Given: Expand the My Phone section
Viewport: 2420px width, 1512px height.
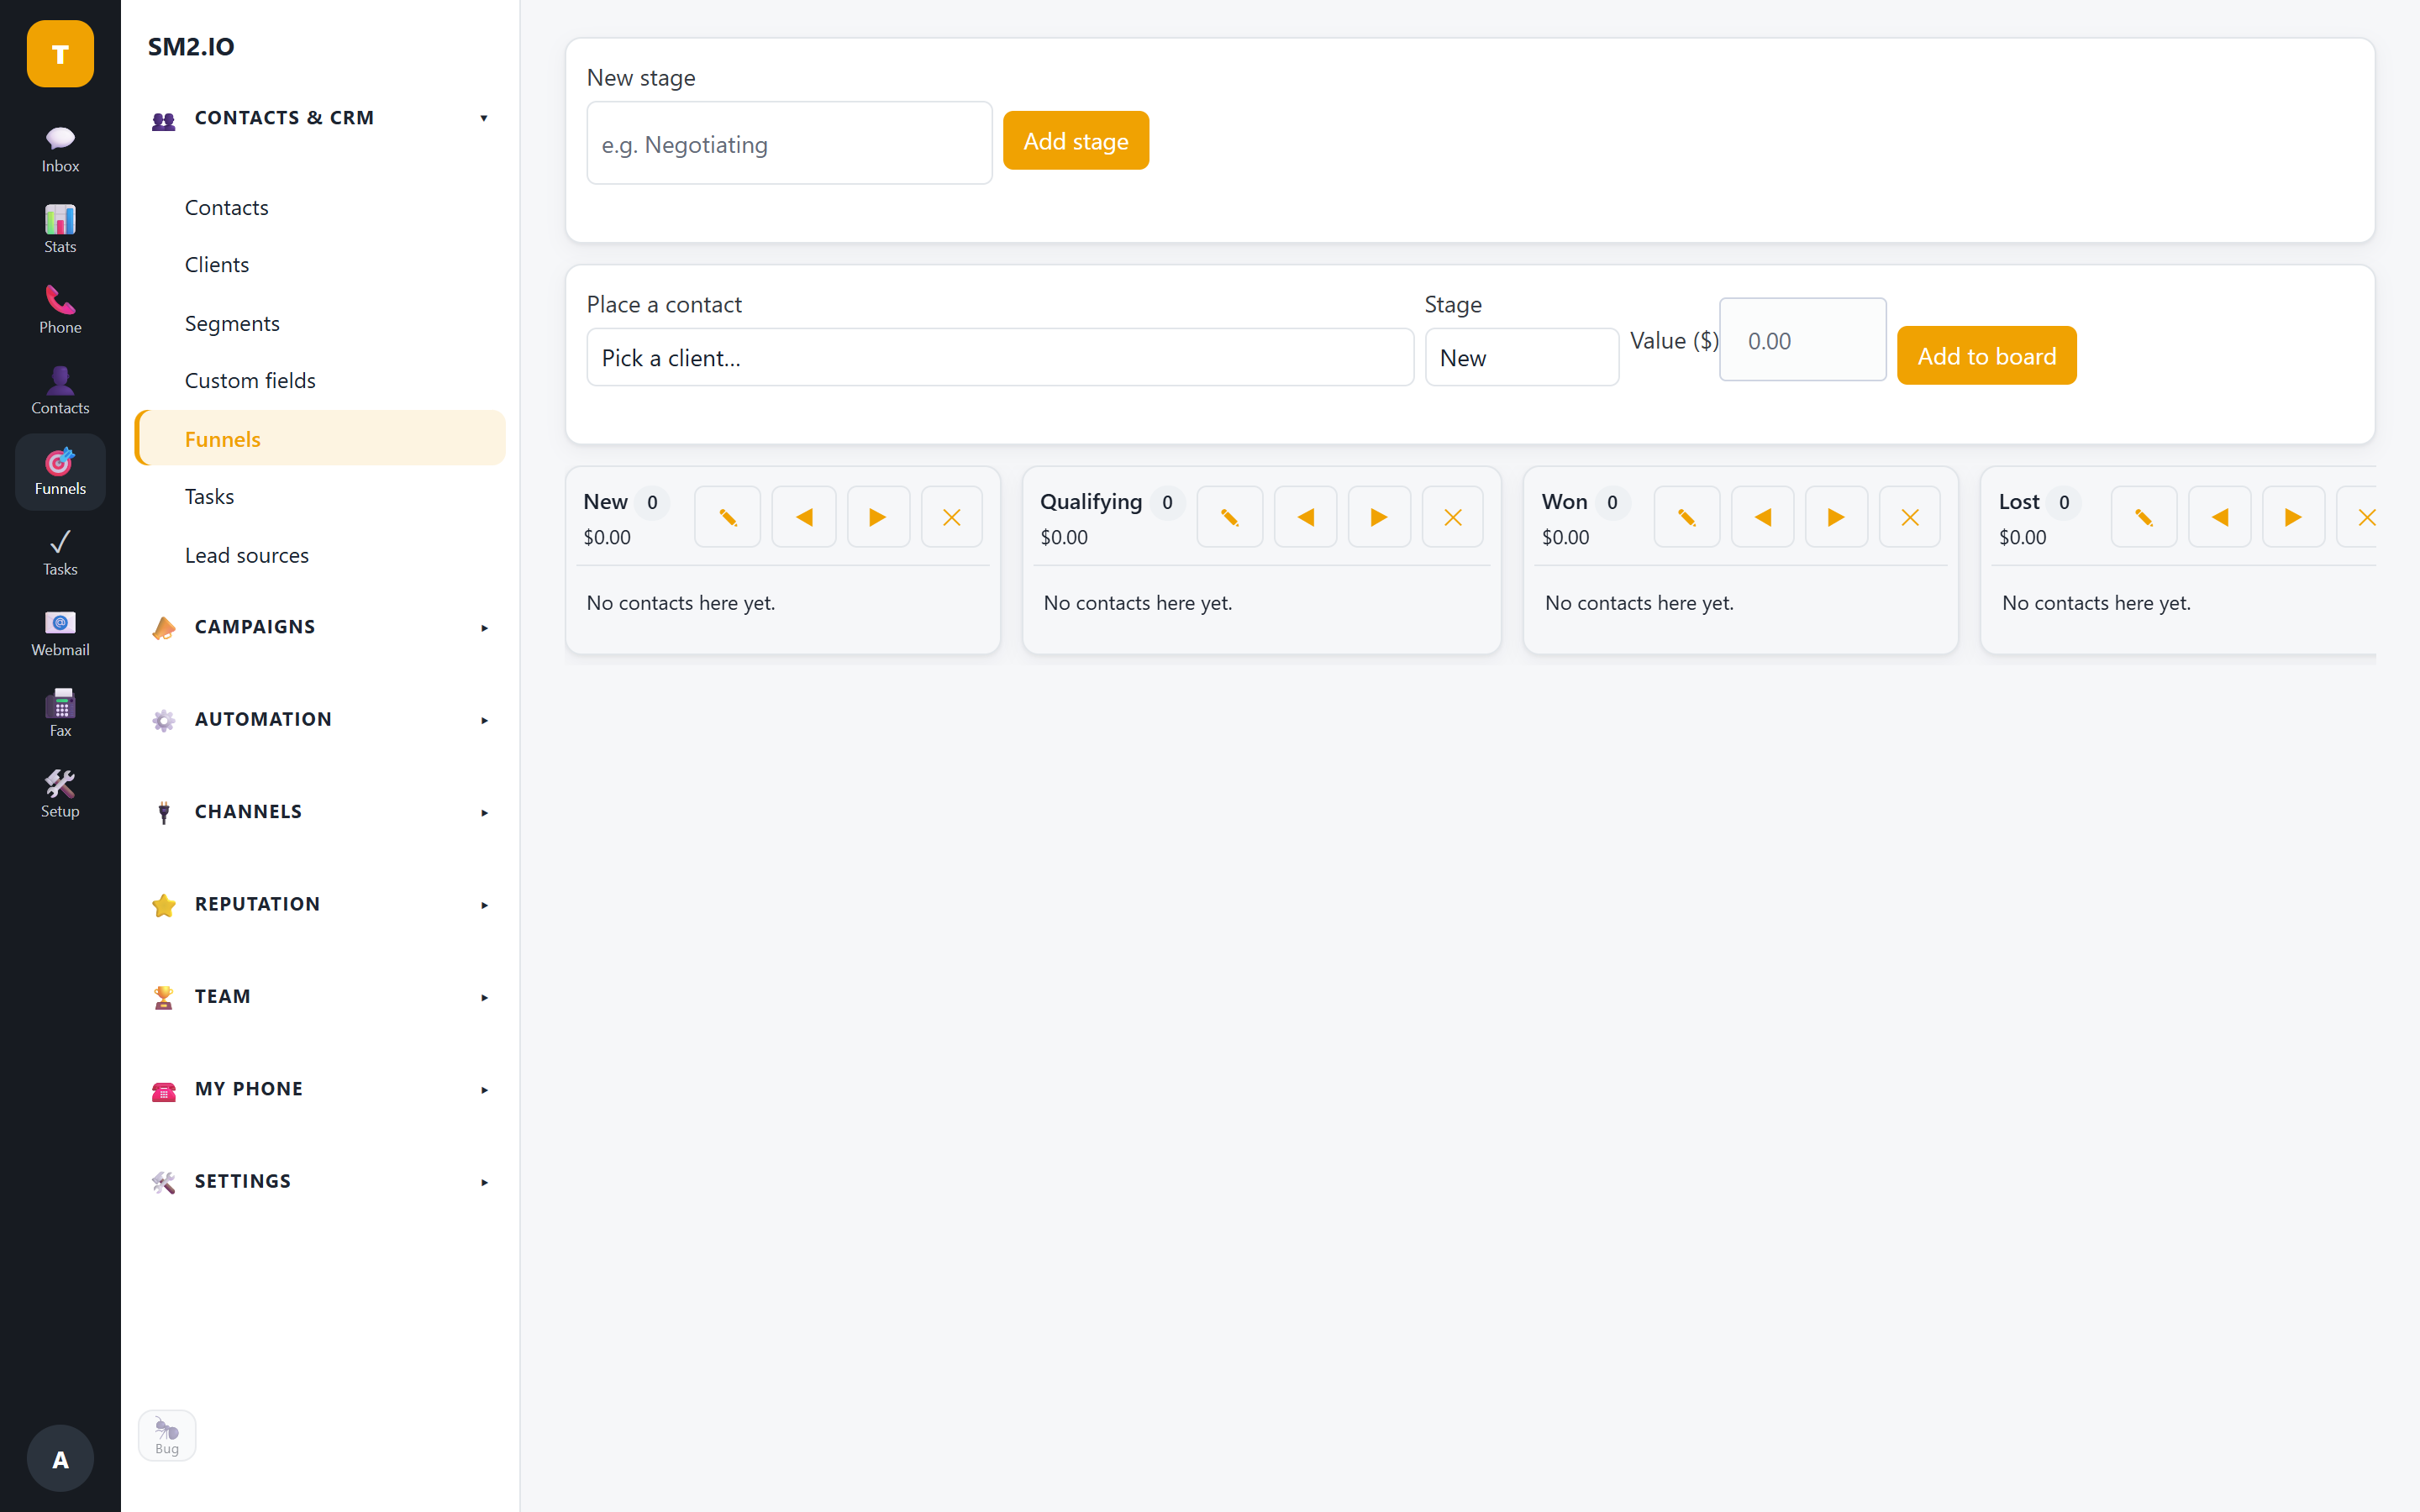Looking at the screenshot, I should (320, 1089).
